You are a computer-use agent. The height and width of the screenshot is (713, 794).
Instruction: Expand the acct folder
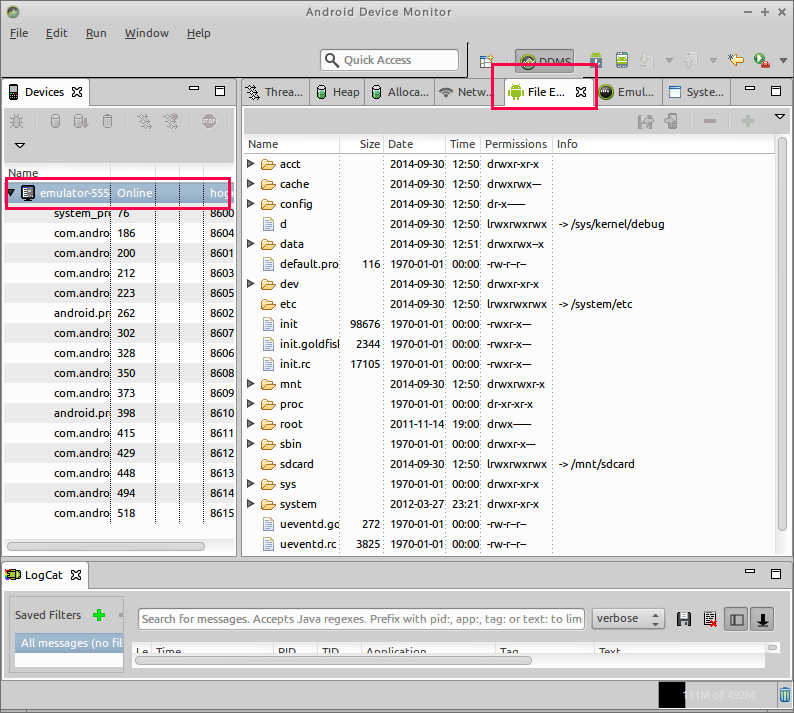pos(250,164)
